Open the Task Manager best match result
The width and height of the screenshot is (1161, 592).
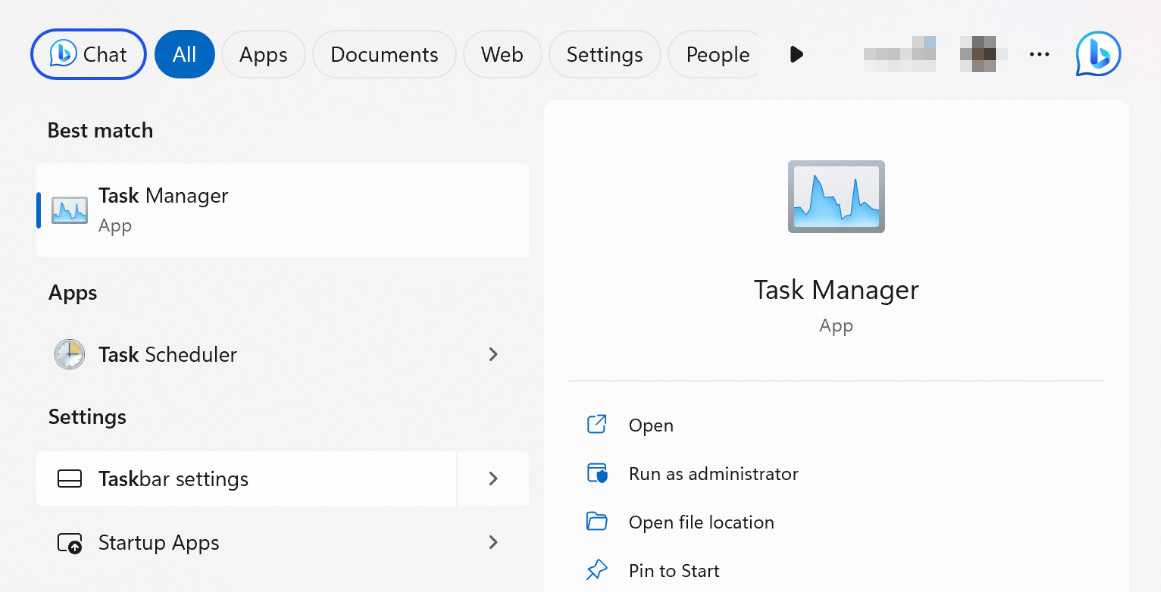click(283, 210)
